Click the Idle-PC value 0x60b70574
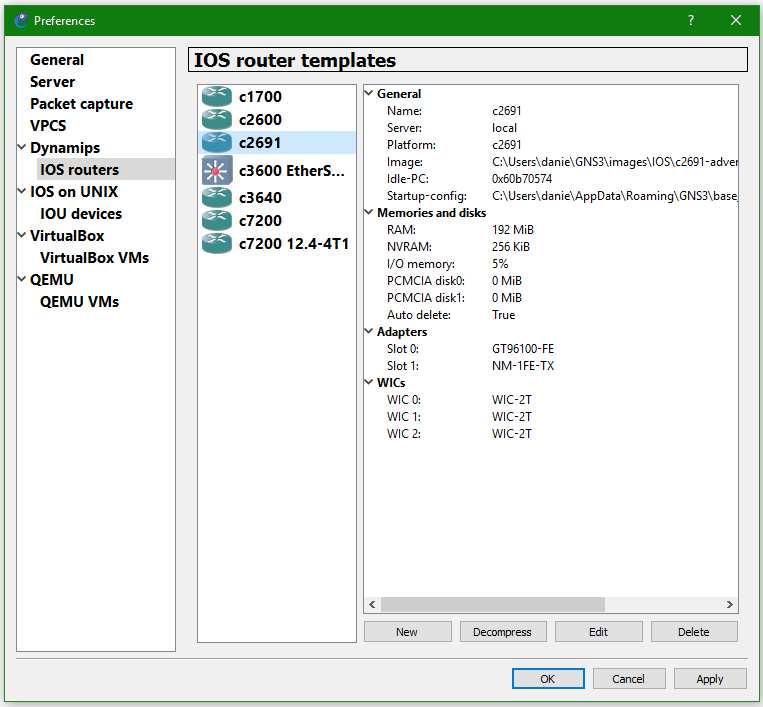 [522, 179]
